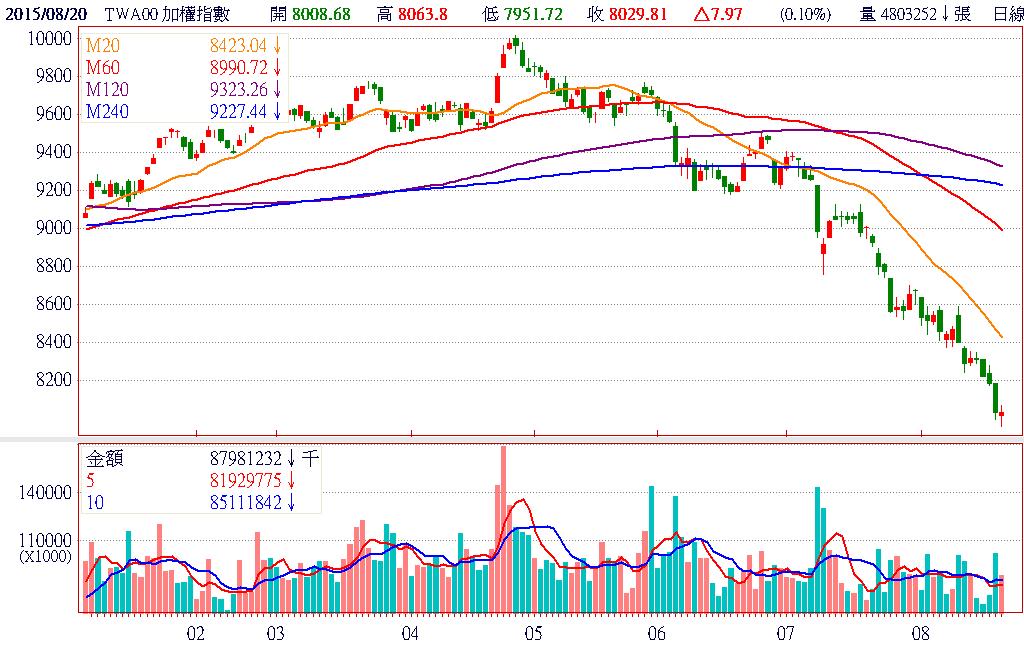
Task: Click the down arrow beside 金額 87981232
Action: point(290,460)
